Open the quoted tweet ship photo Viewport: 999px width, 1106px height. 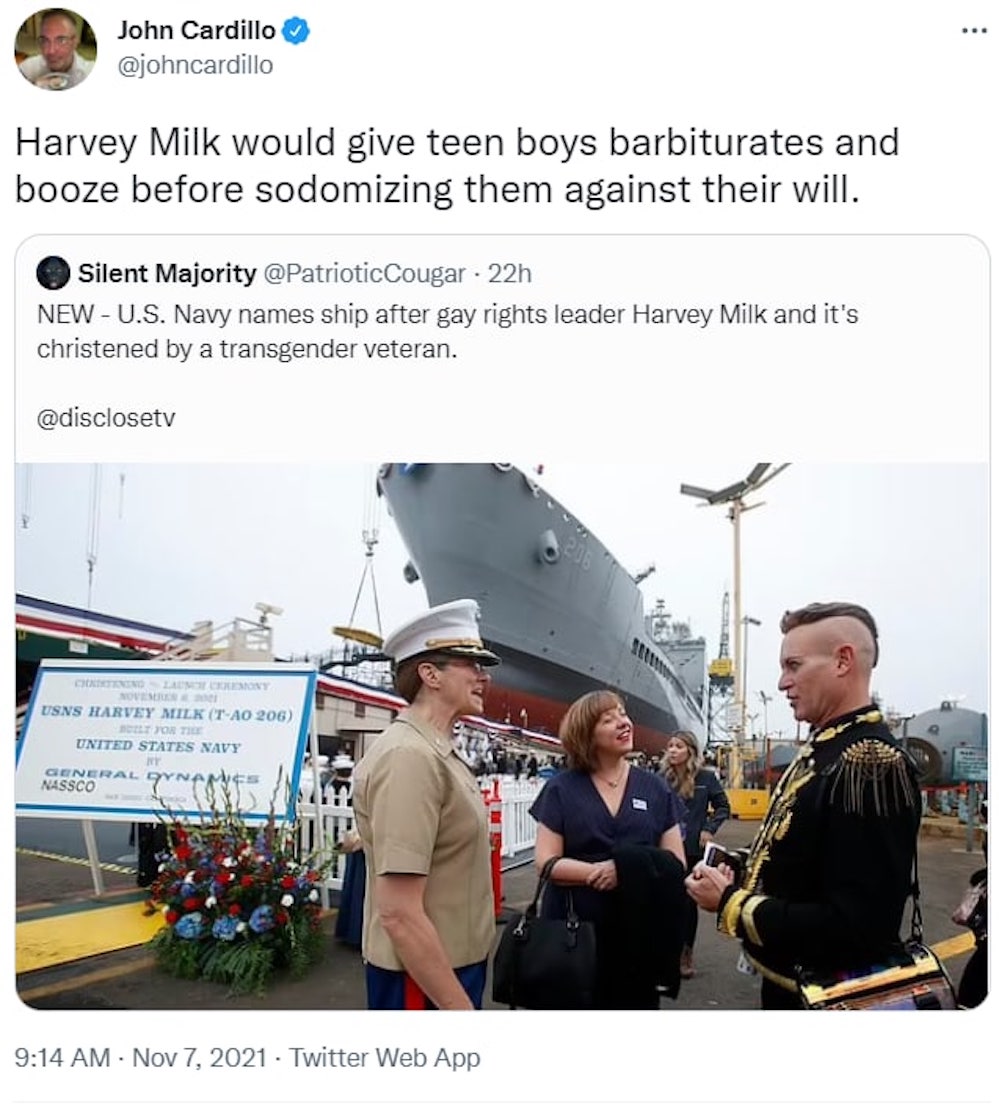(502, 736)
